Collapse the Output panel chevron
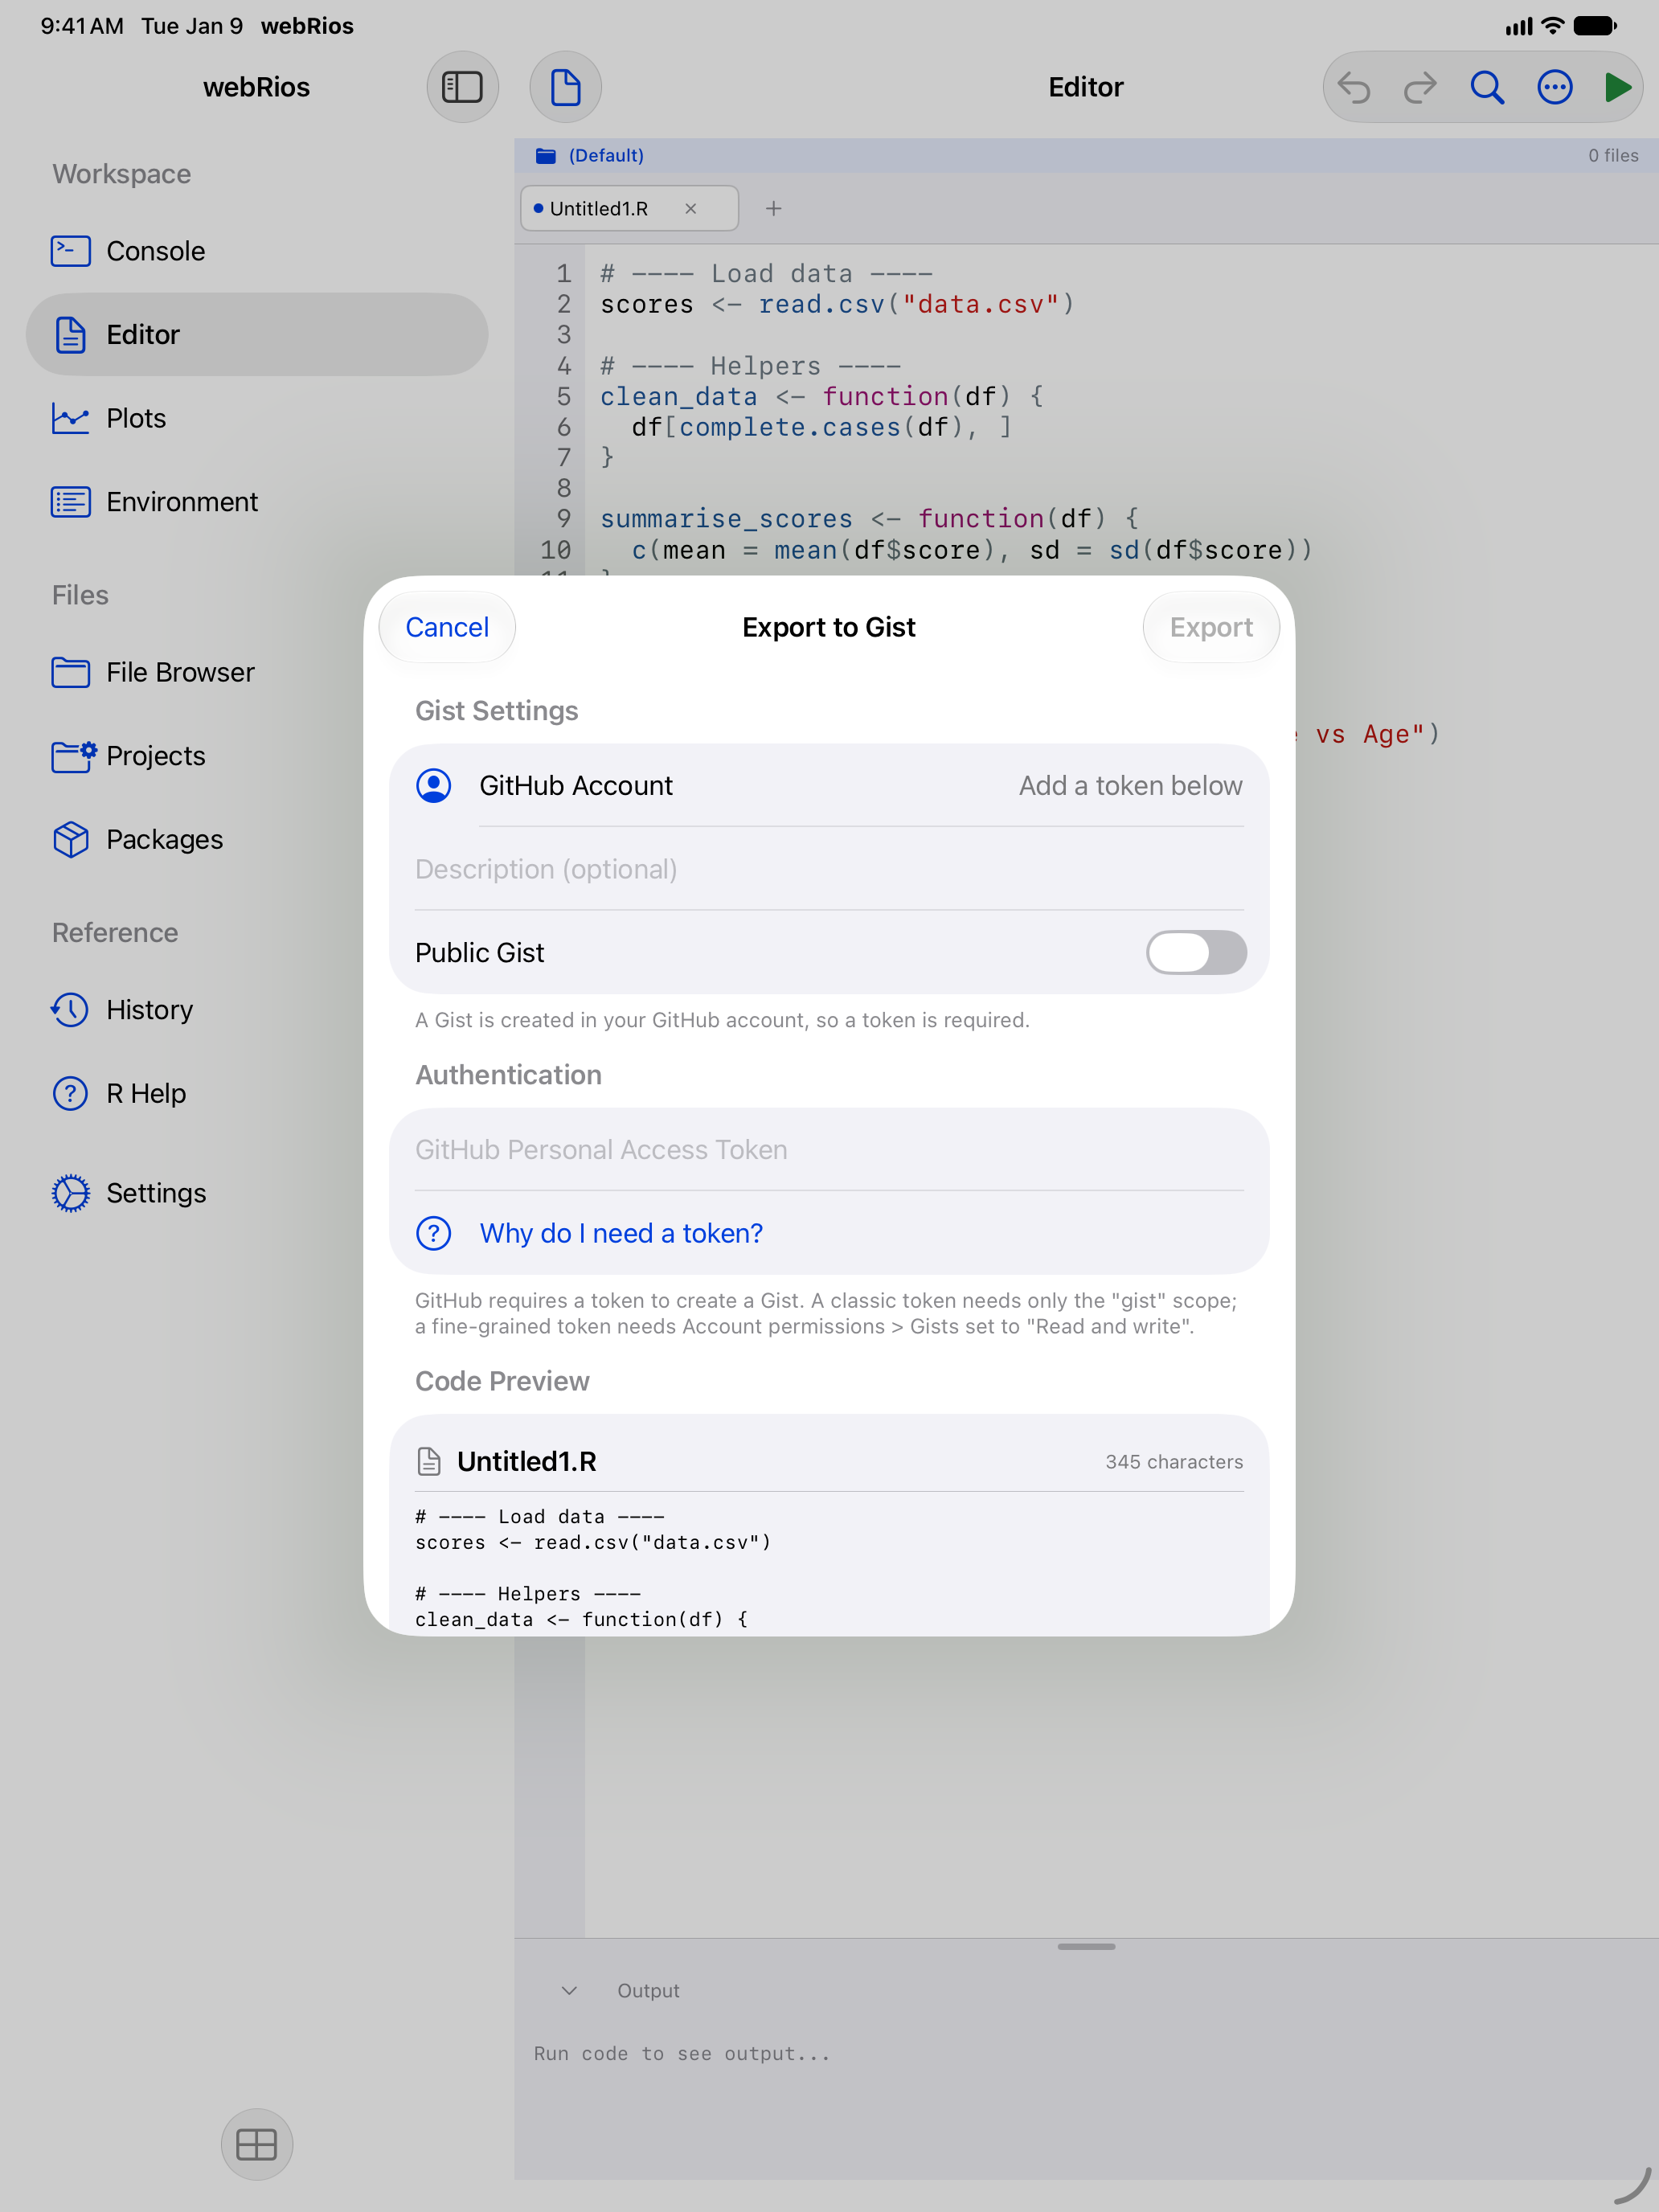The height and width of the screenshot is (2212, 1659). [569, 1990]
